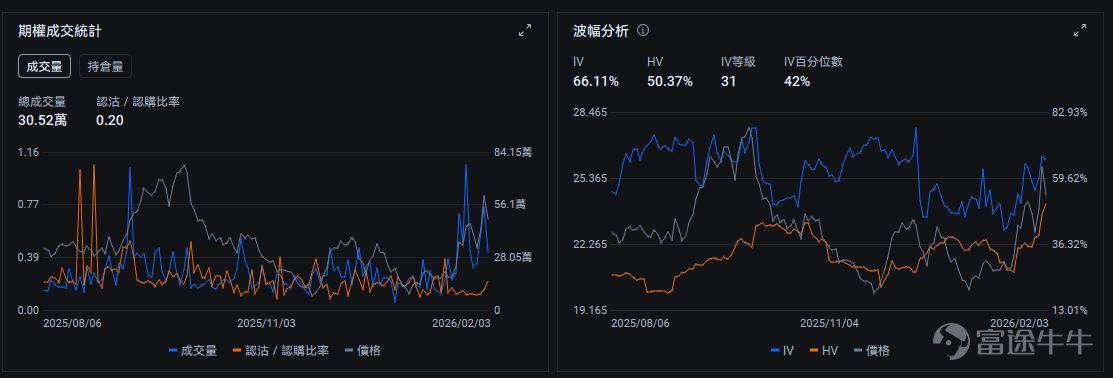1113x378 pixels.
Task: Click the IV等級 label
Action: tap(738, 62)
